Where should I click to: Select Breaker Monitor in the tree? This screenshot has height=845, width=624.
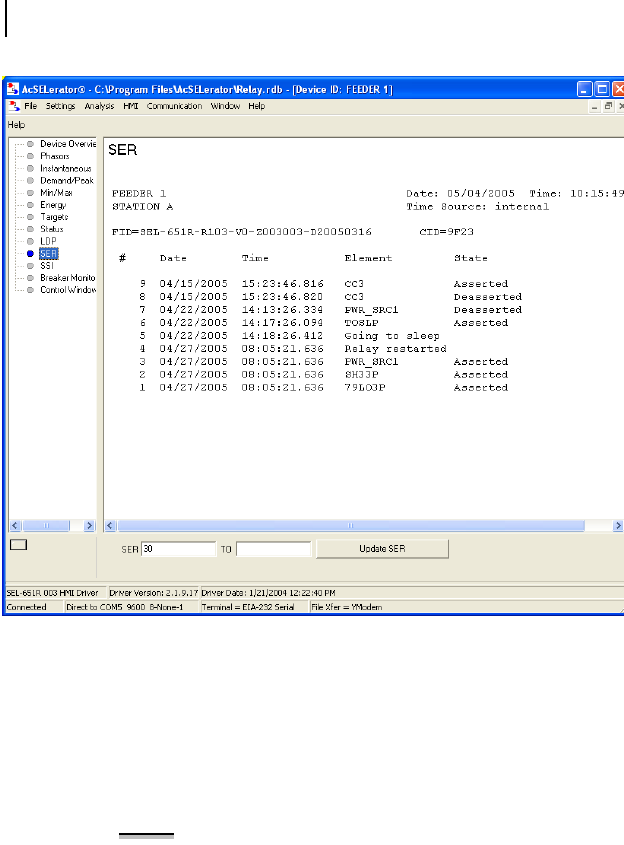[68, 278]
